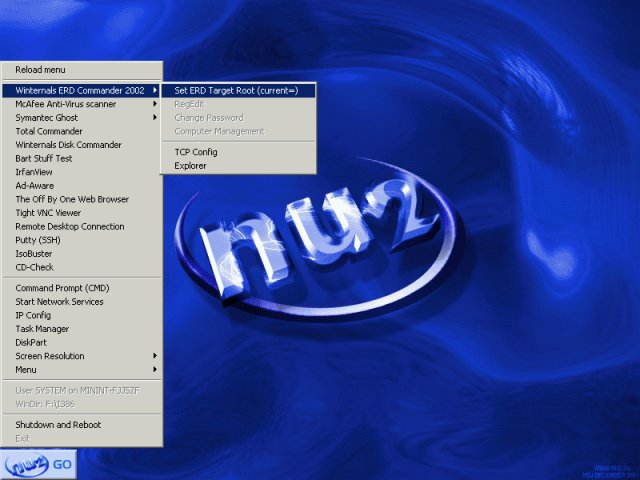Expand Screen Resolution submenu arrow

tap(155, 356)
